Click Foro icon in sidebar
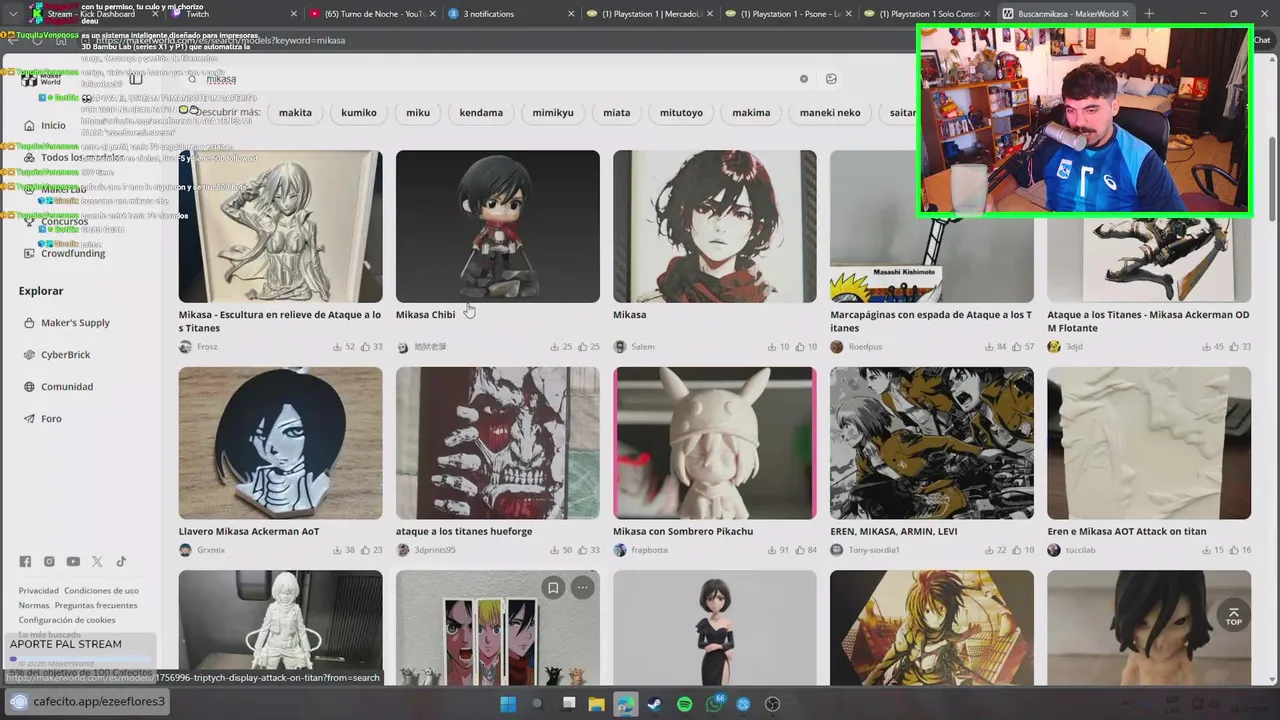Viewport: 1280px width, 720px height. tap(30, 419)
